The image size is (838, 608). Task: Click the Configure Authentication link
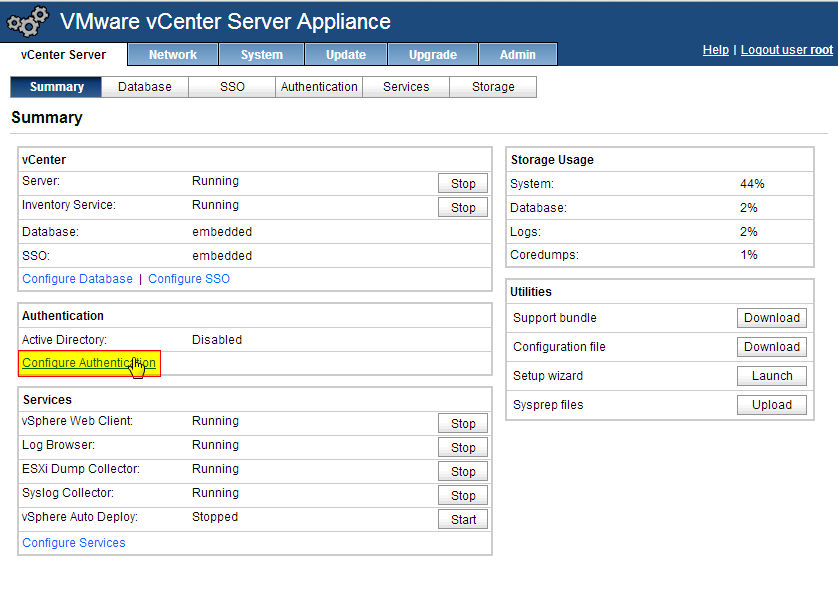[x=88, y=363]
